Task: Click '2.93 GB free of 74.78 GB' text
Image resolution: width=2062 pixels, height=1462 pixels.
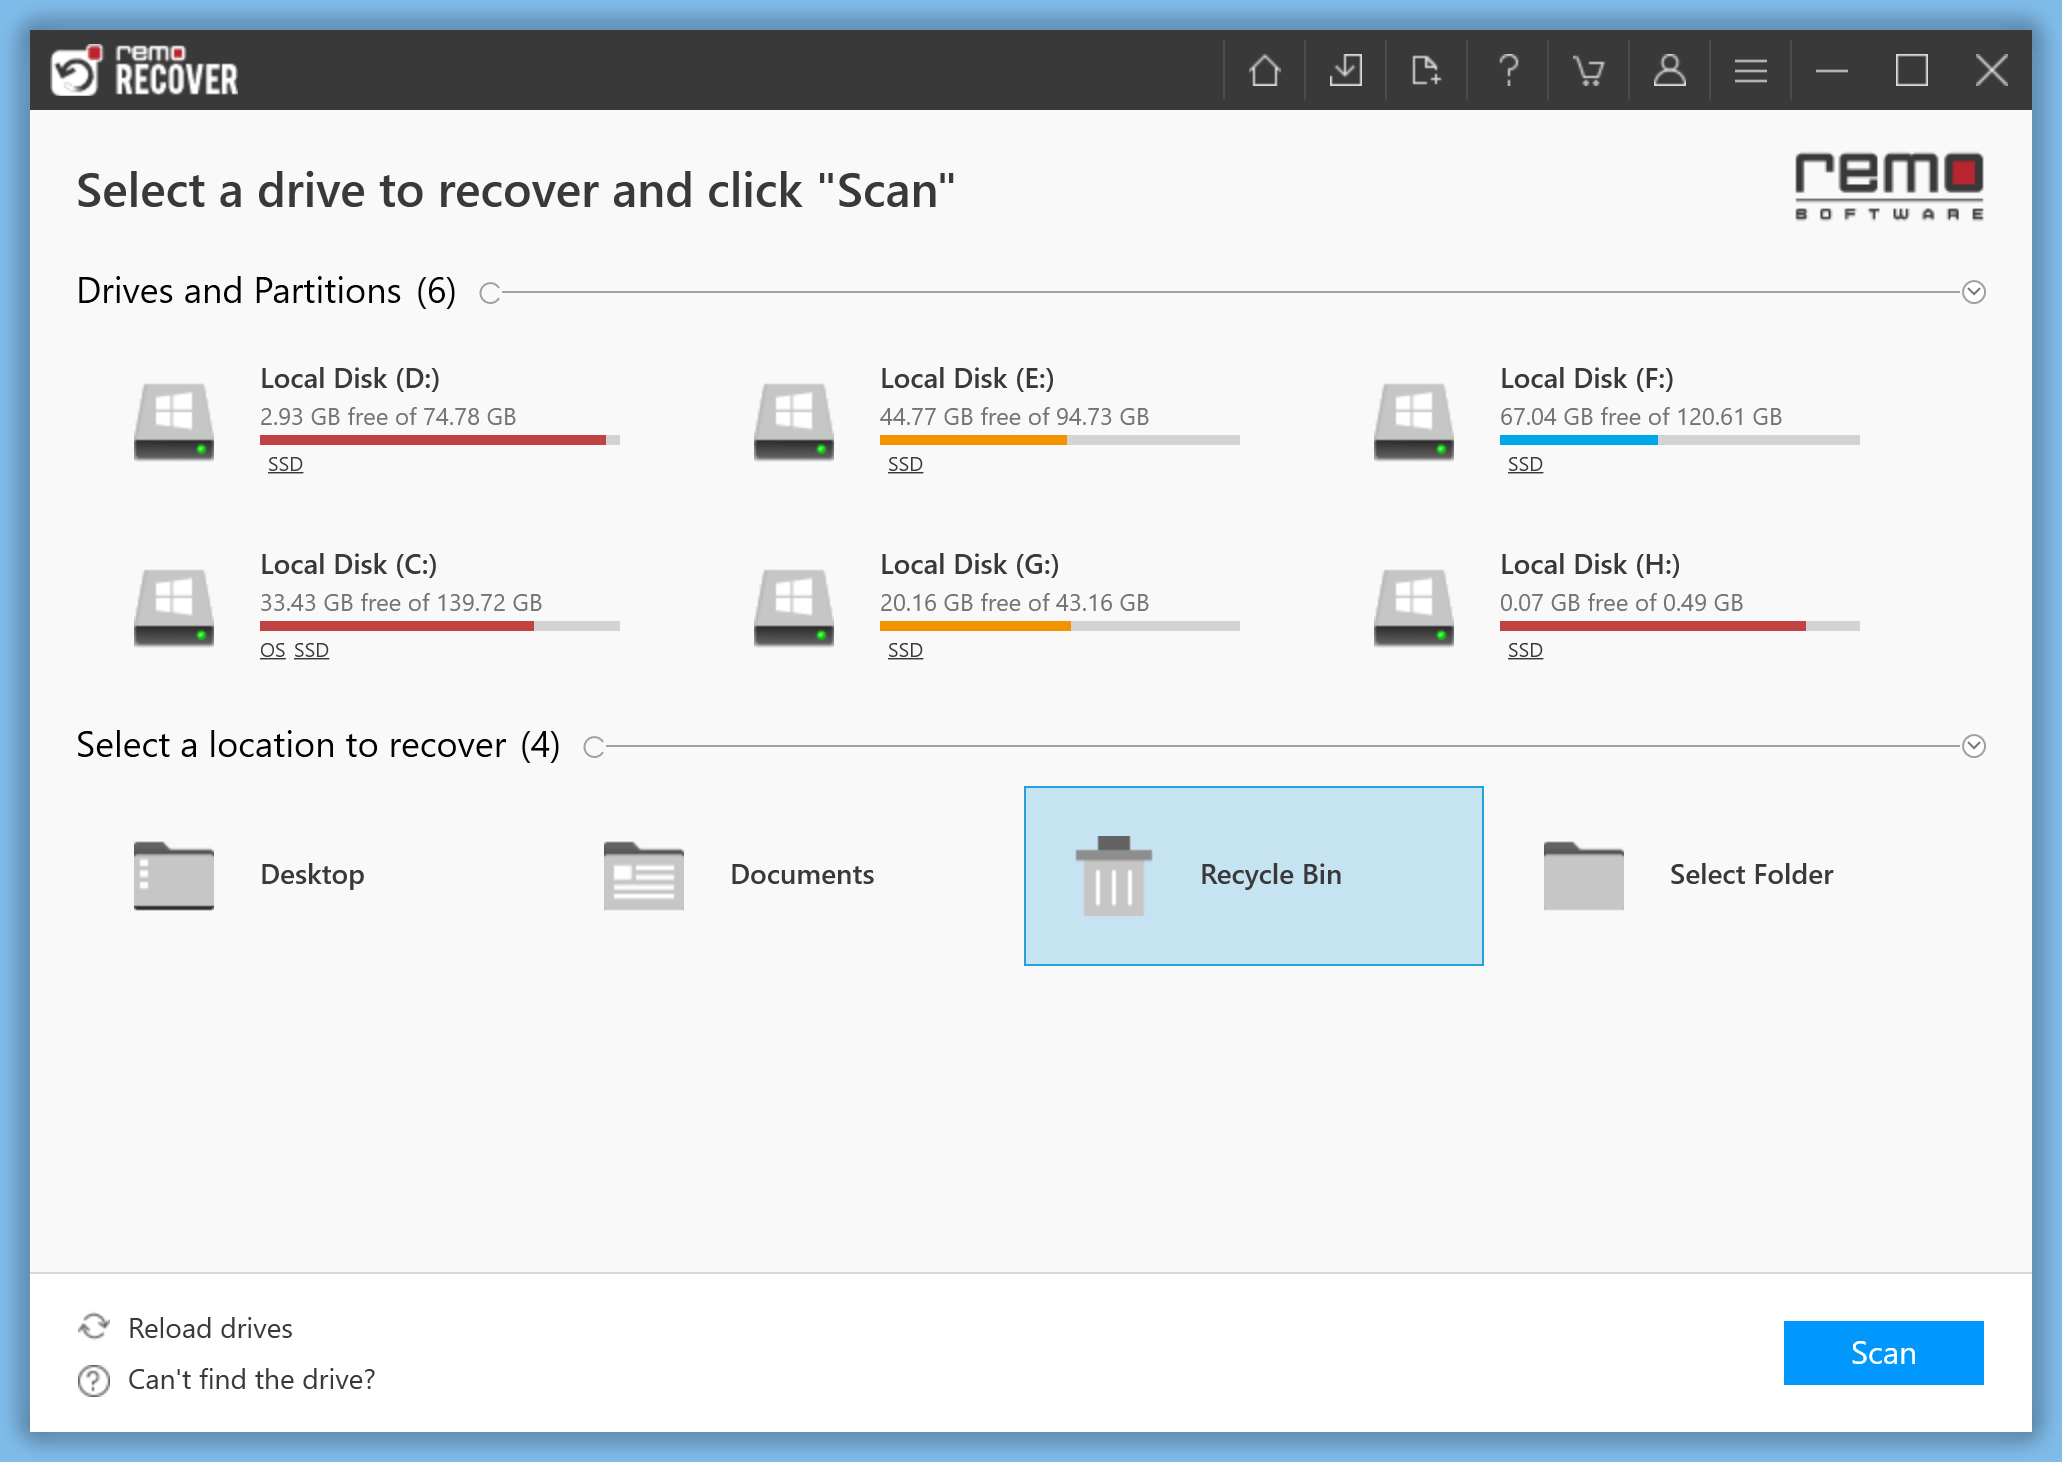Action: click(x=388, y=417)
